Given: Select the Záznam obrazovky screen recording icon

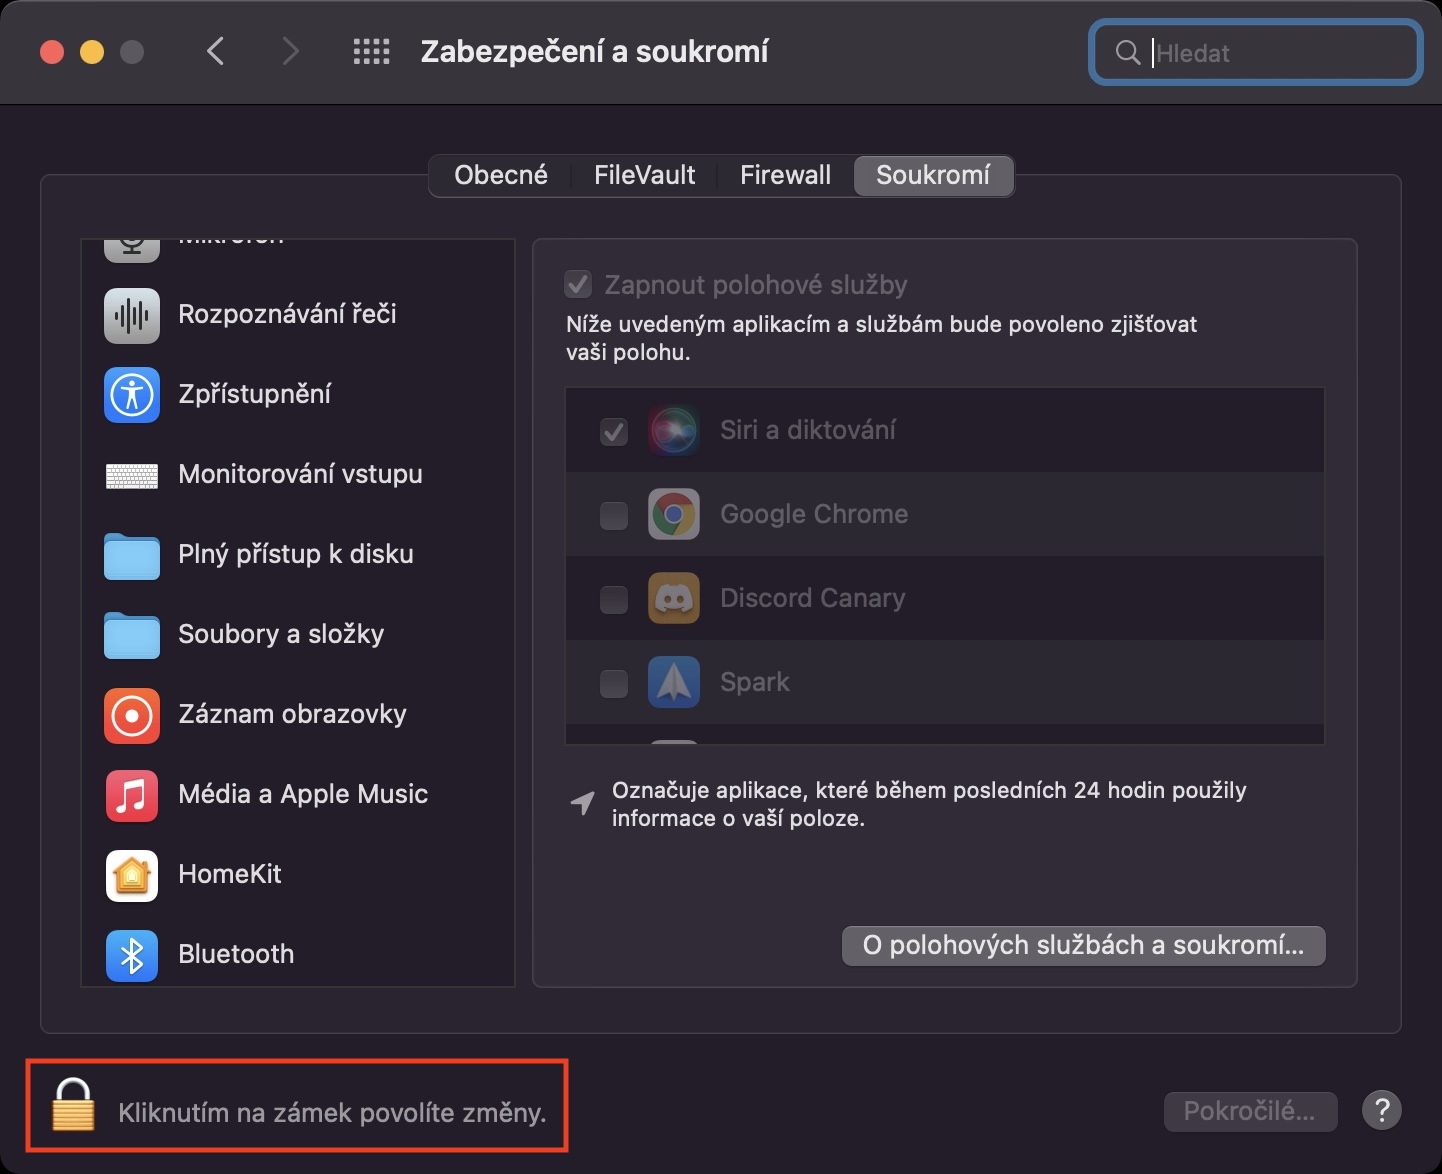Looking at the screenshot, I should [x=132, y=715].
